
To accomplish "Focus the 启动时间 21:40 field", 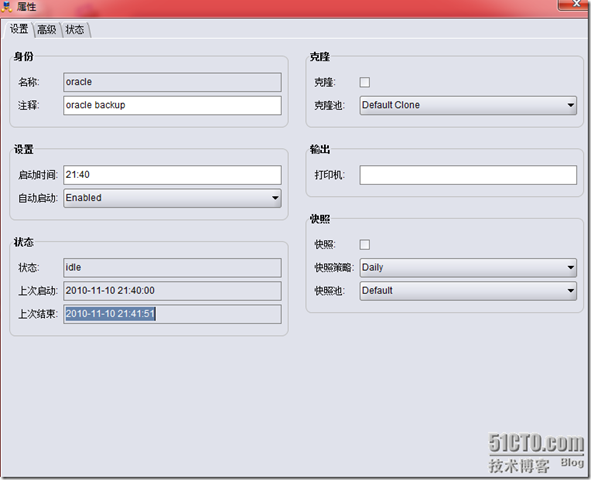I will coord(172,175).
